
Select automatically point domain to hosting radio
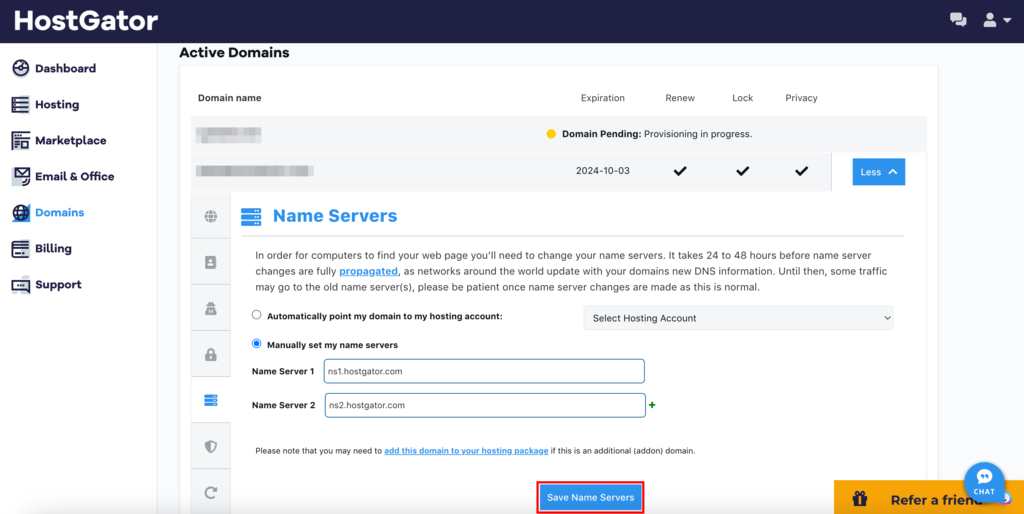tap(257, 315)
